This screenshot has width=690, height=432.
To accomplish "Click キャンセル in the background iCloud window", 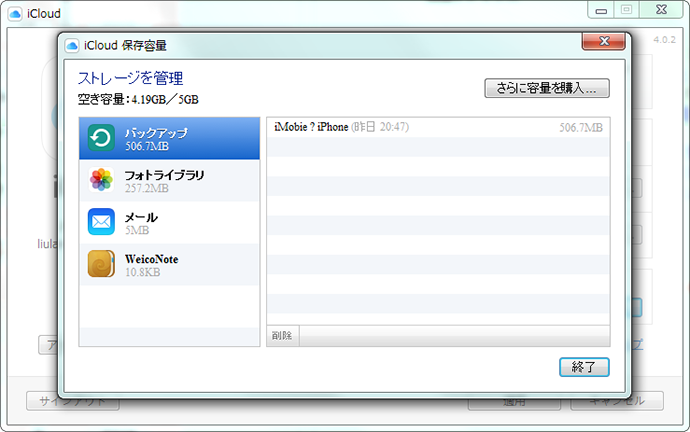I will [x=617, y=401].
